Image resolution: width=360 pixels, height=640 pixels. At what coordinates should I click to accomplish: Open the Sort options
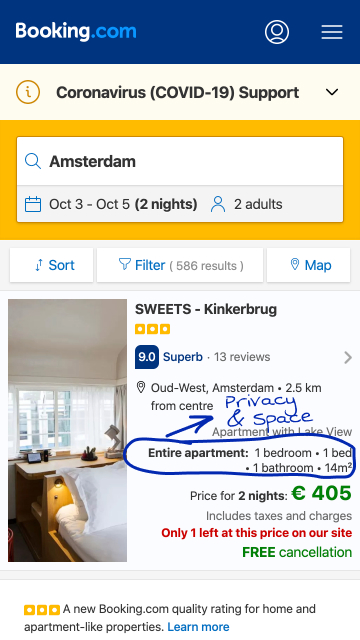coord(51,265)
